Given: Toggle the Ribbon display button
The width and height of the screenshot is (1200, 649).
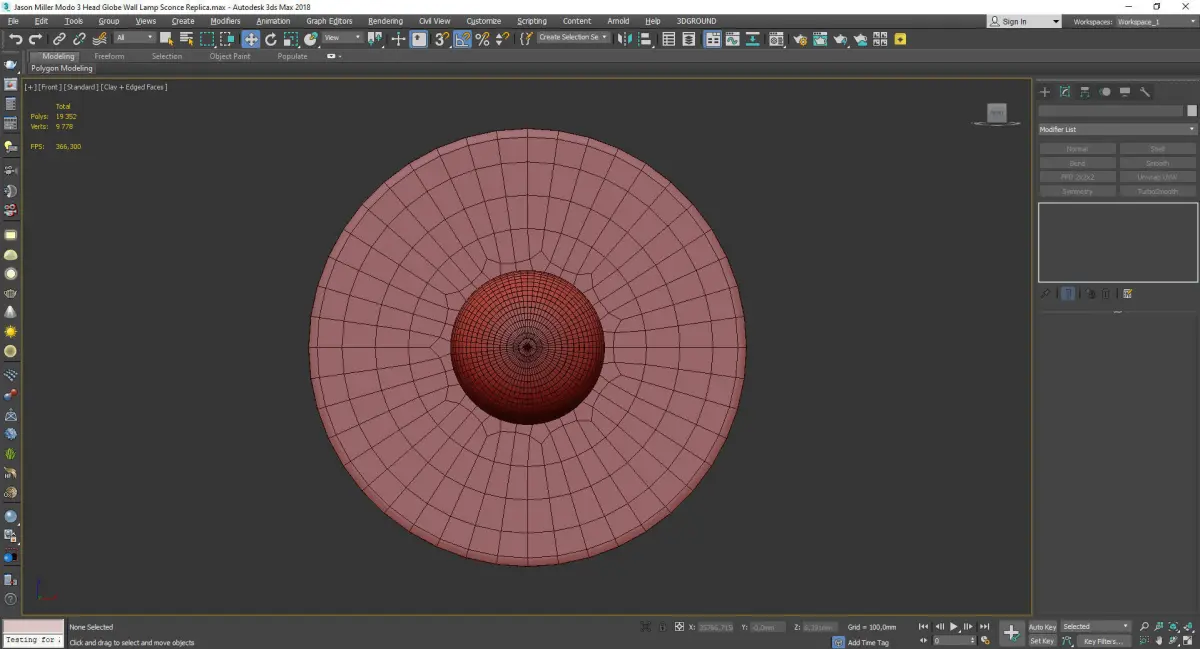Looking at the screenshot, I should 713,39.
